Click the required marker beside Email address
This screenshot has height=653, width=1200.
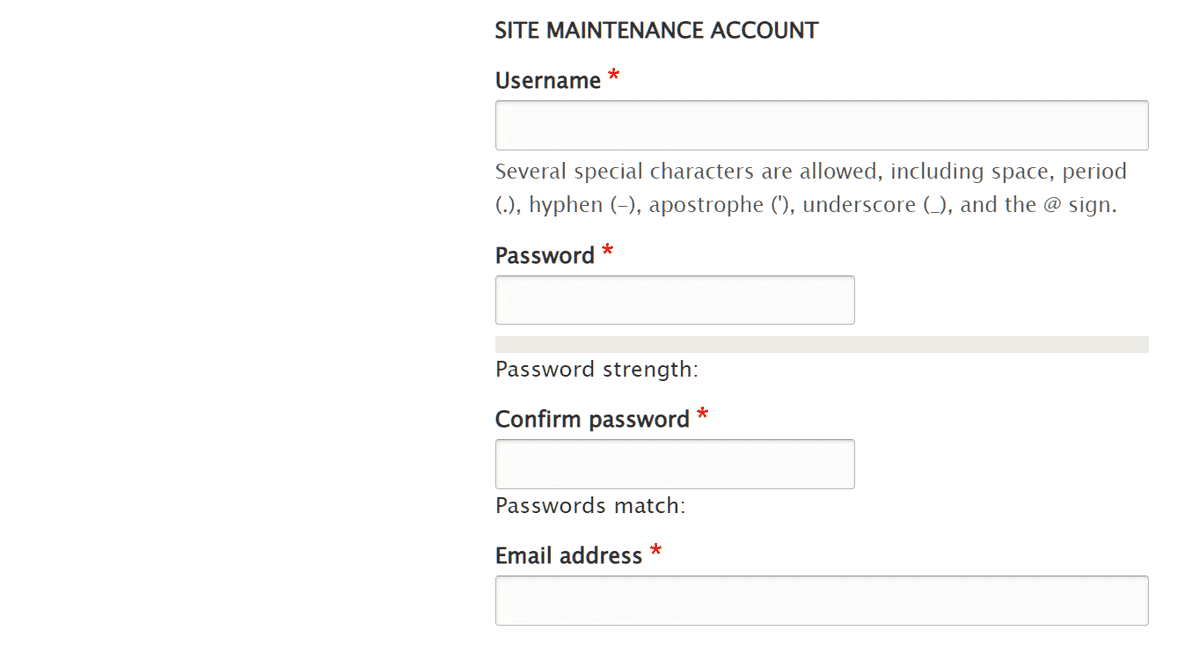click(x=656, y=552)
